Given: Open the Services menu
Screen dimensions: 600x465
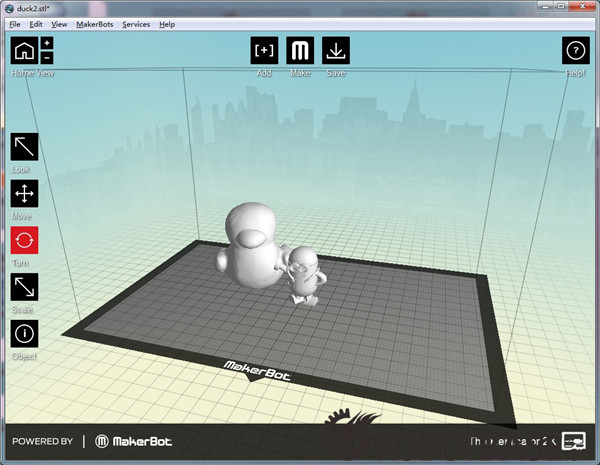Looking at the screenshot, I should point(136,23).
